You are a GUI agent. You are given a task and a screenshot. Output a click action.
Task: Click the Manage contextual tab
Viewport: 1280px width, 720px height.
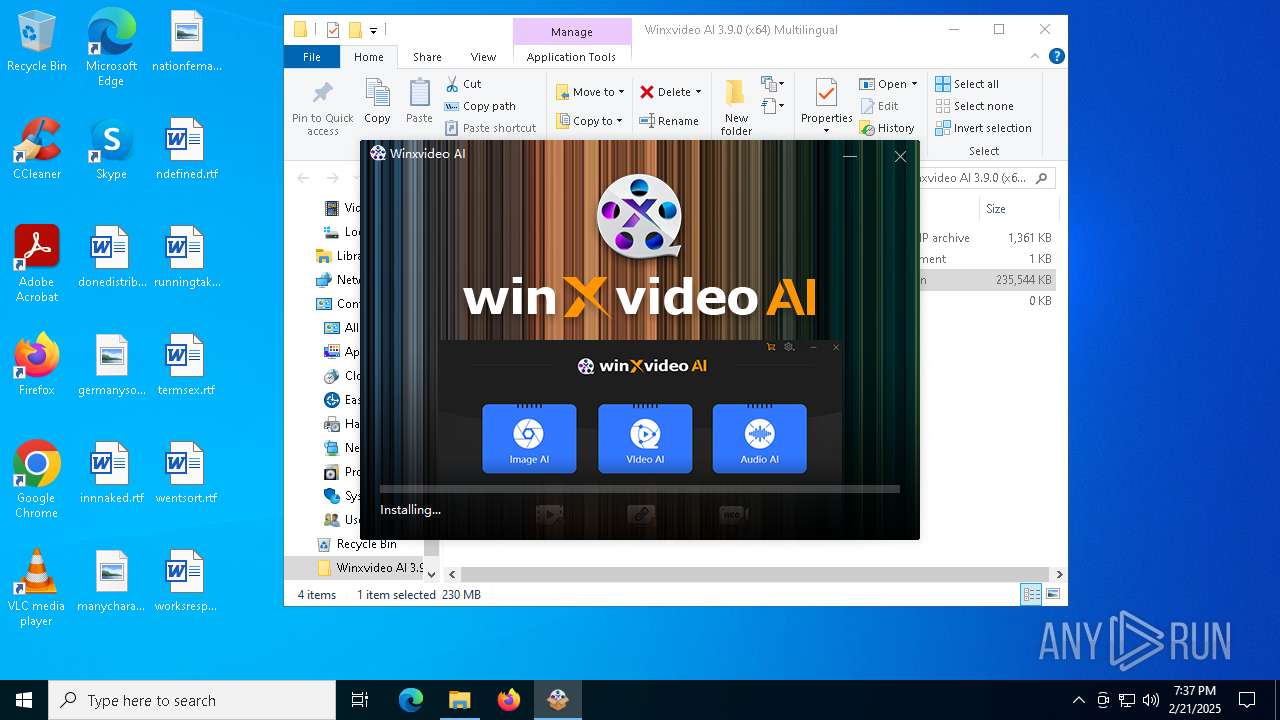572,32
